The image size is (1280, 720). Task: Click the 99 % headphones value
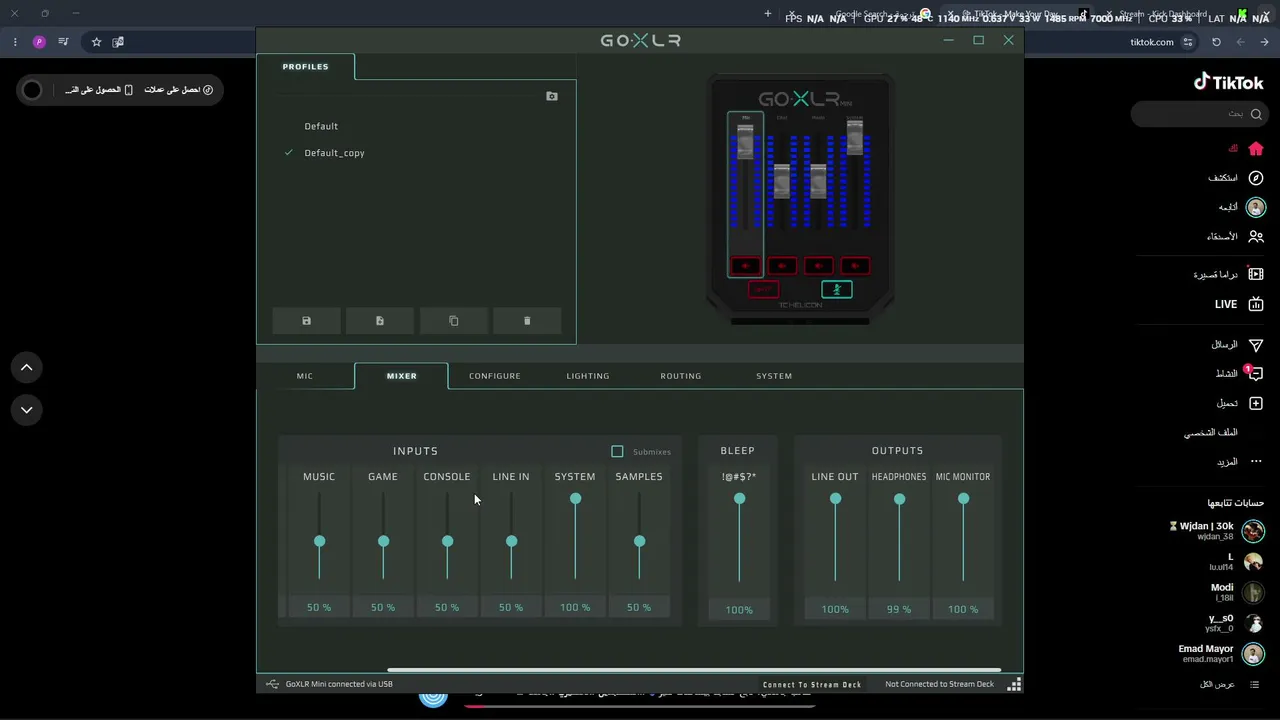899,609
